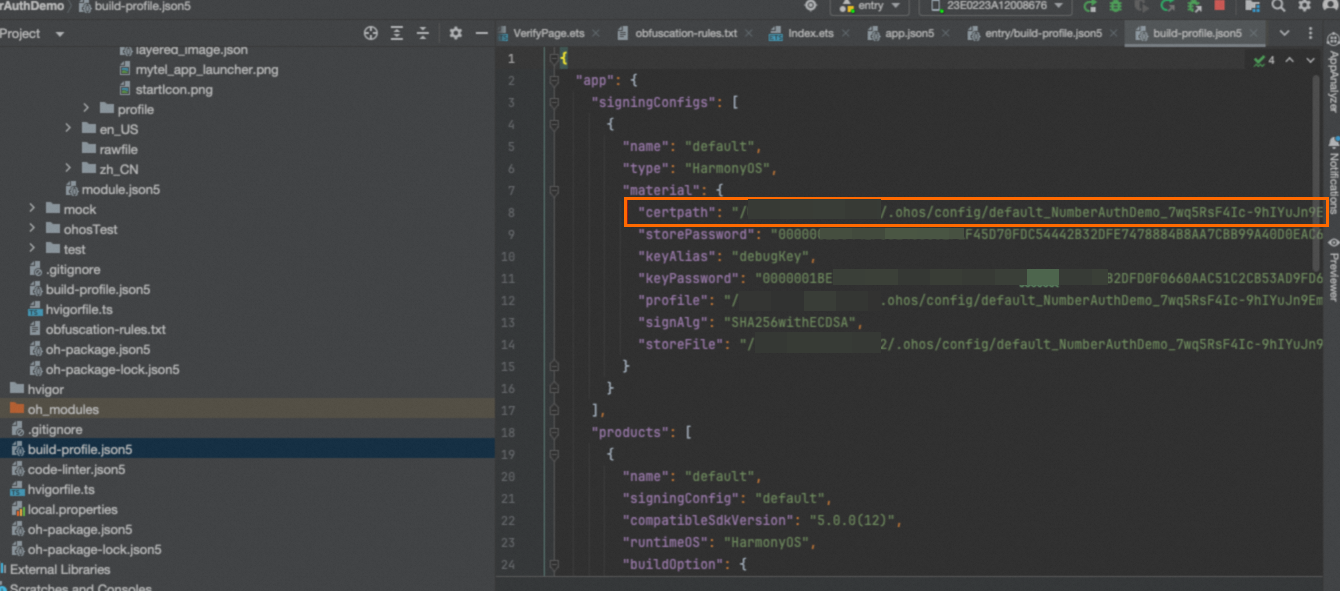This screenshot has width=1340, height=591.
Task: Open Project panel options gear
Action: click(x=455, y=33)
